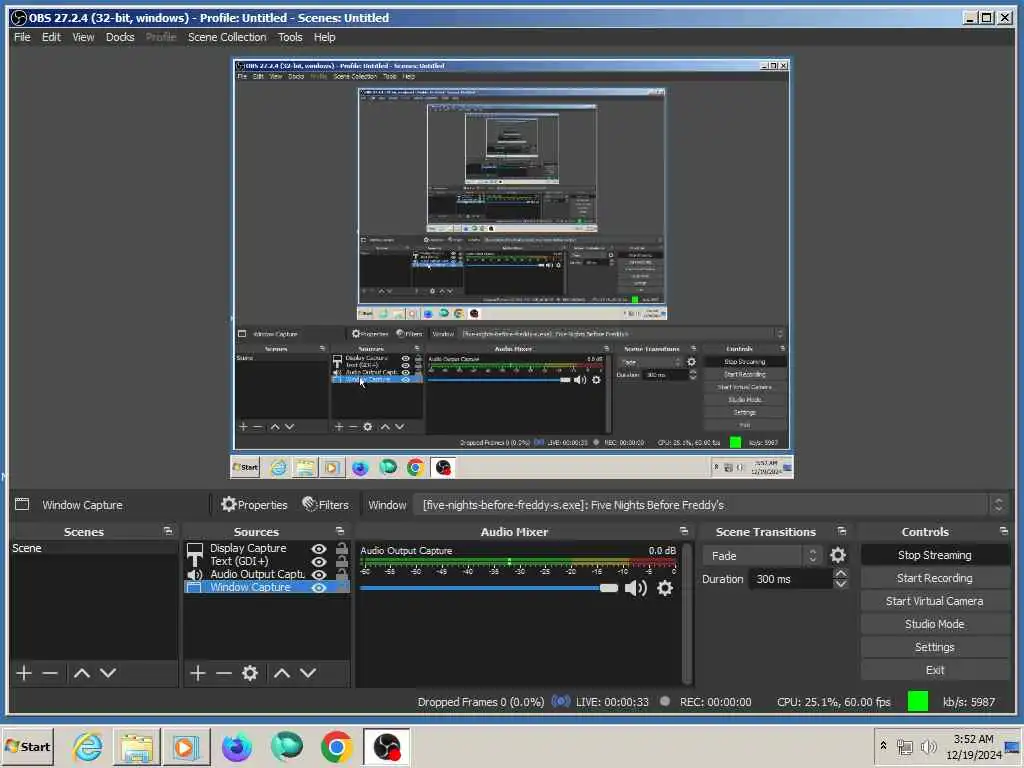This screenshot has height=768, width=1024.
Task: Open the Edit menu
Action: (x=51, y=37)
